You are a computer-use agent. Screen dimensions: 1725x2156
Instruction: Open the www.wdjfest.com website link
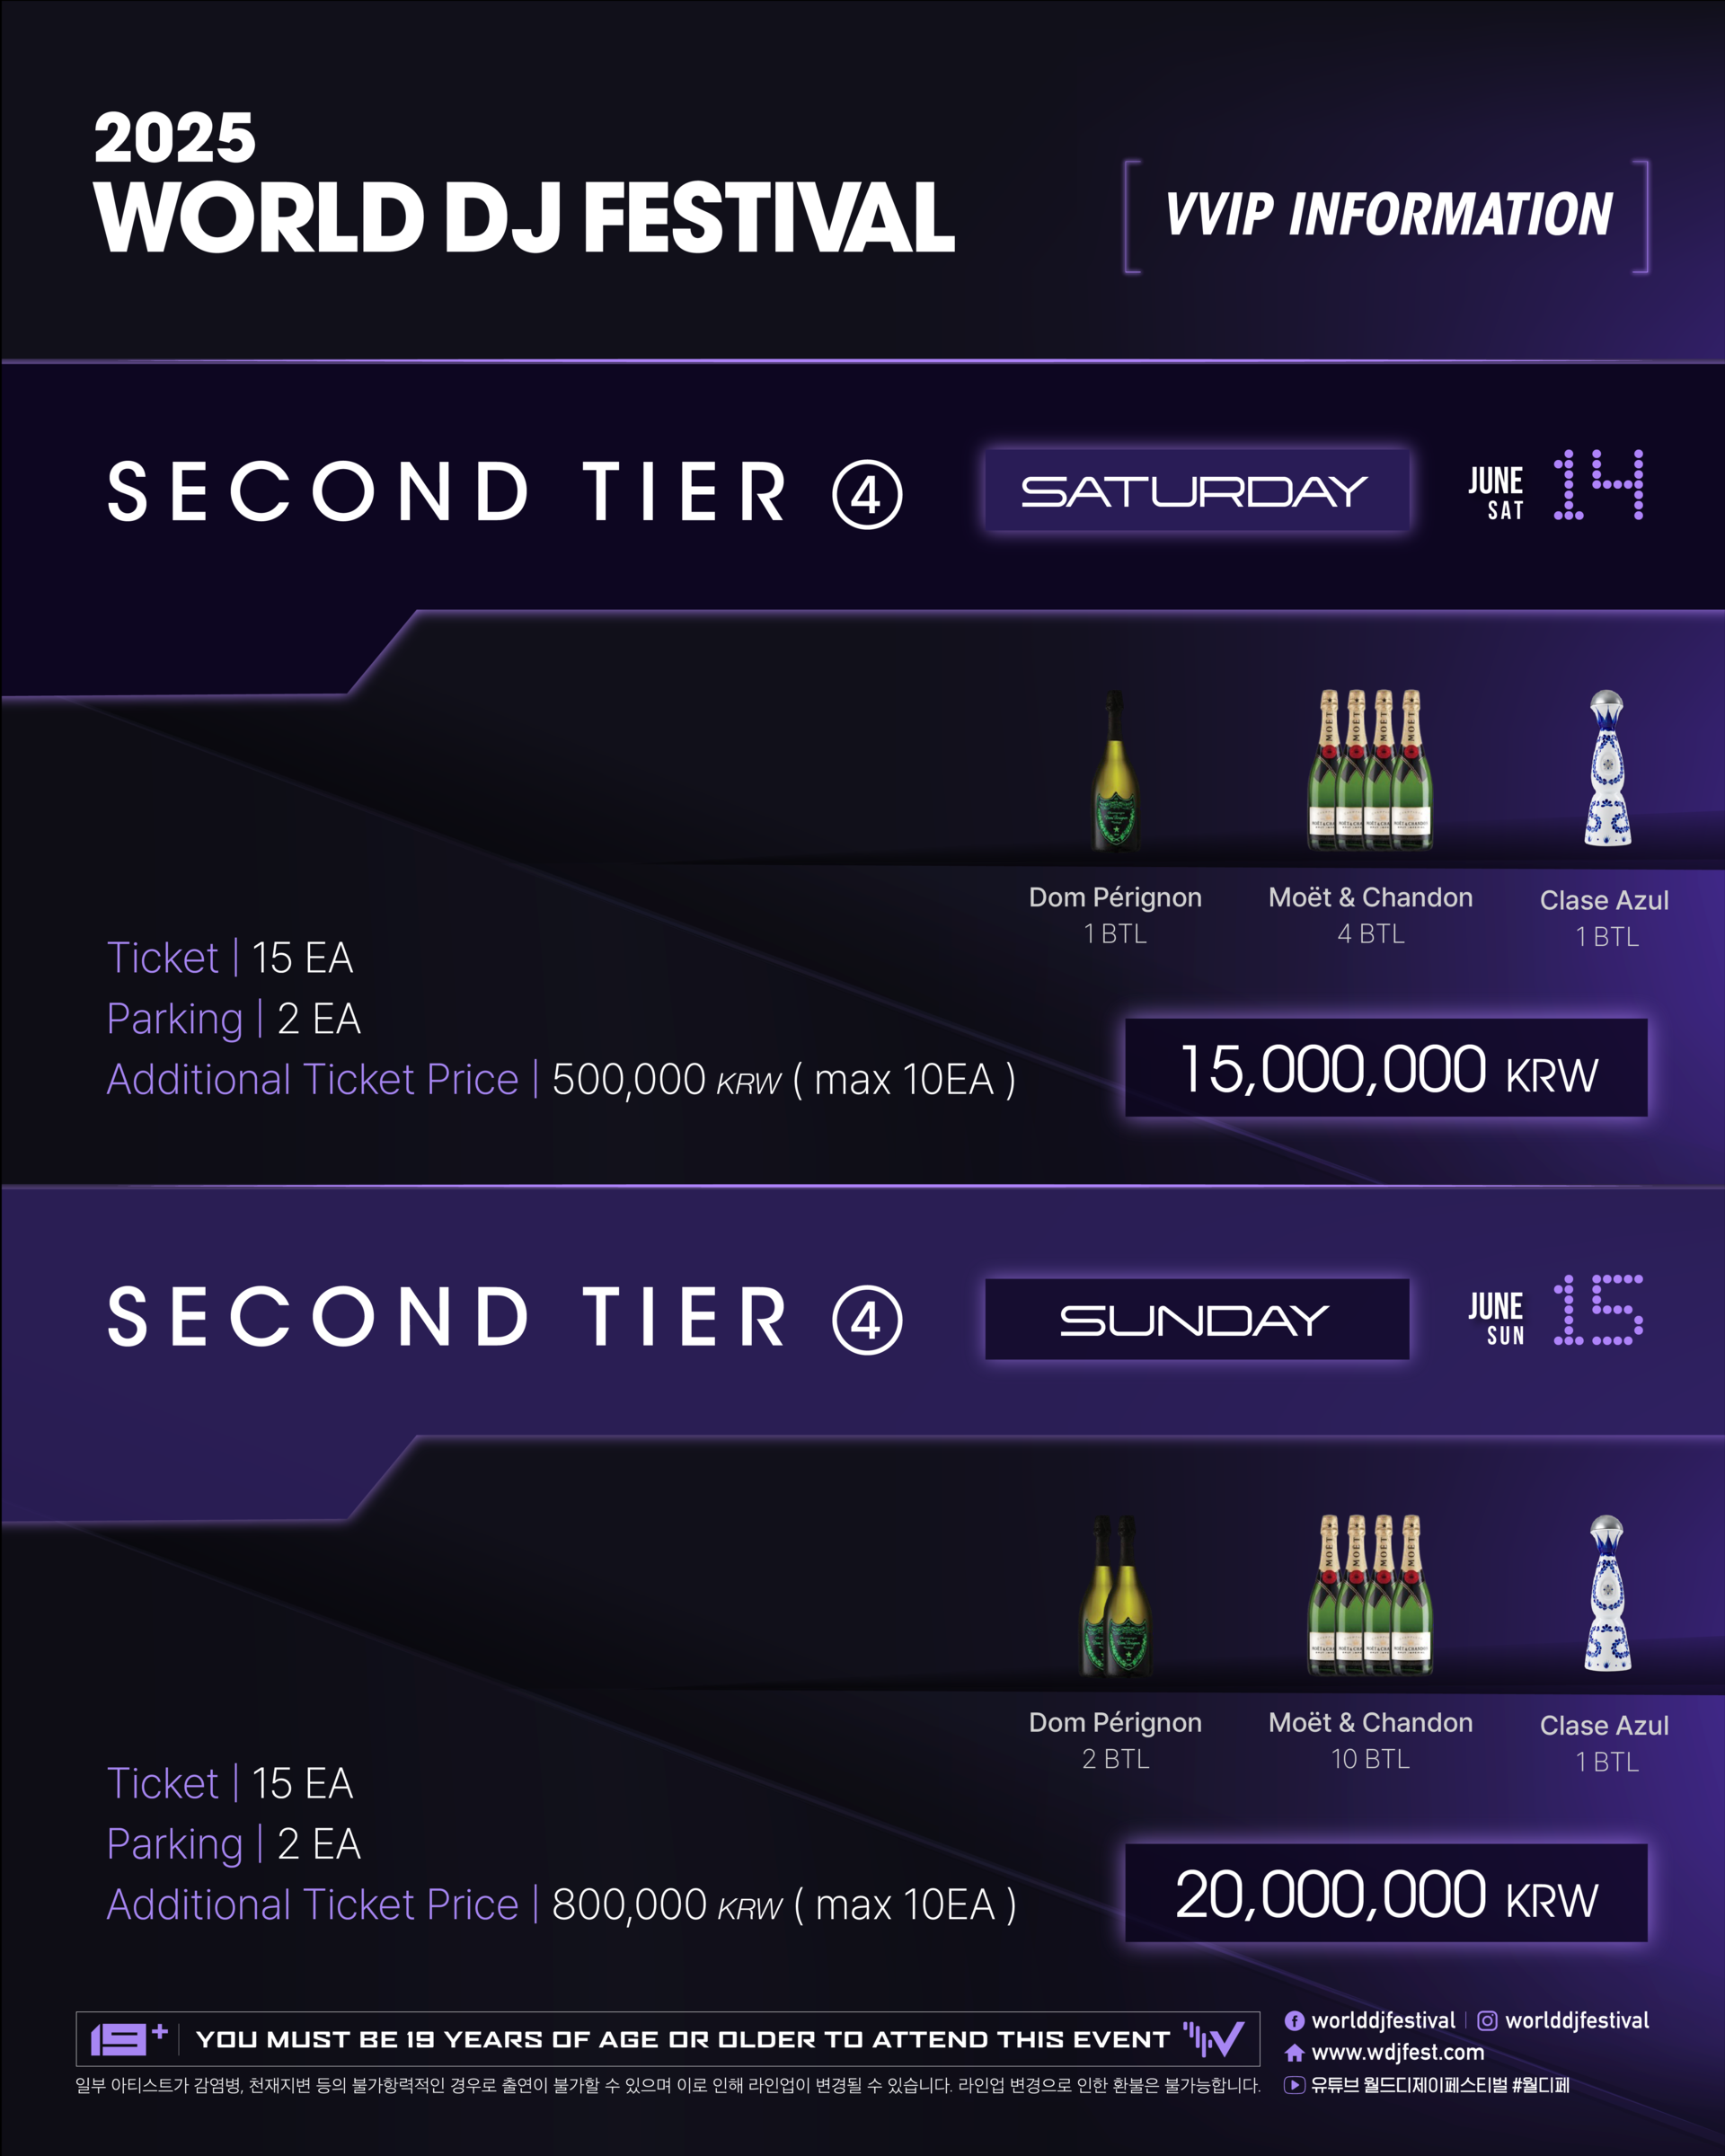tap(1397, 2053)
